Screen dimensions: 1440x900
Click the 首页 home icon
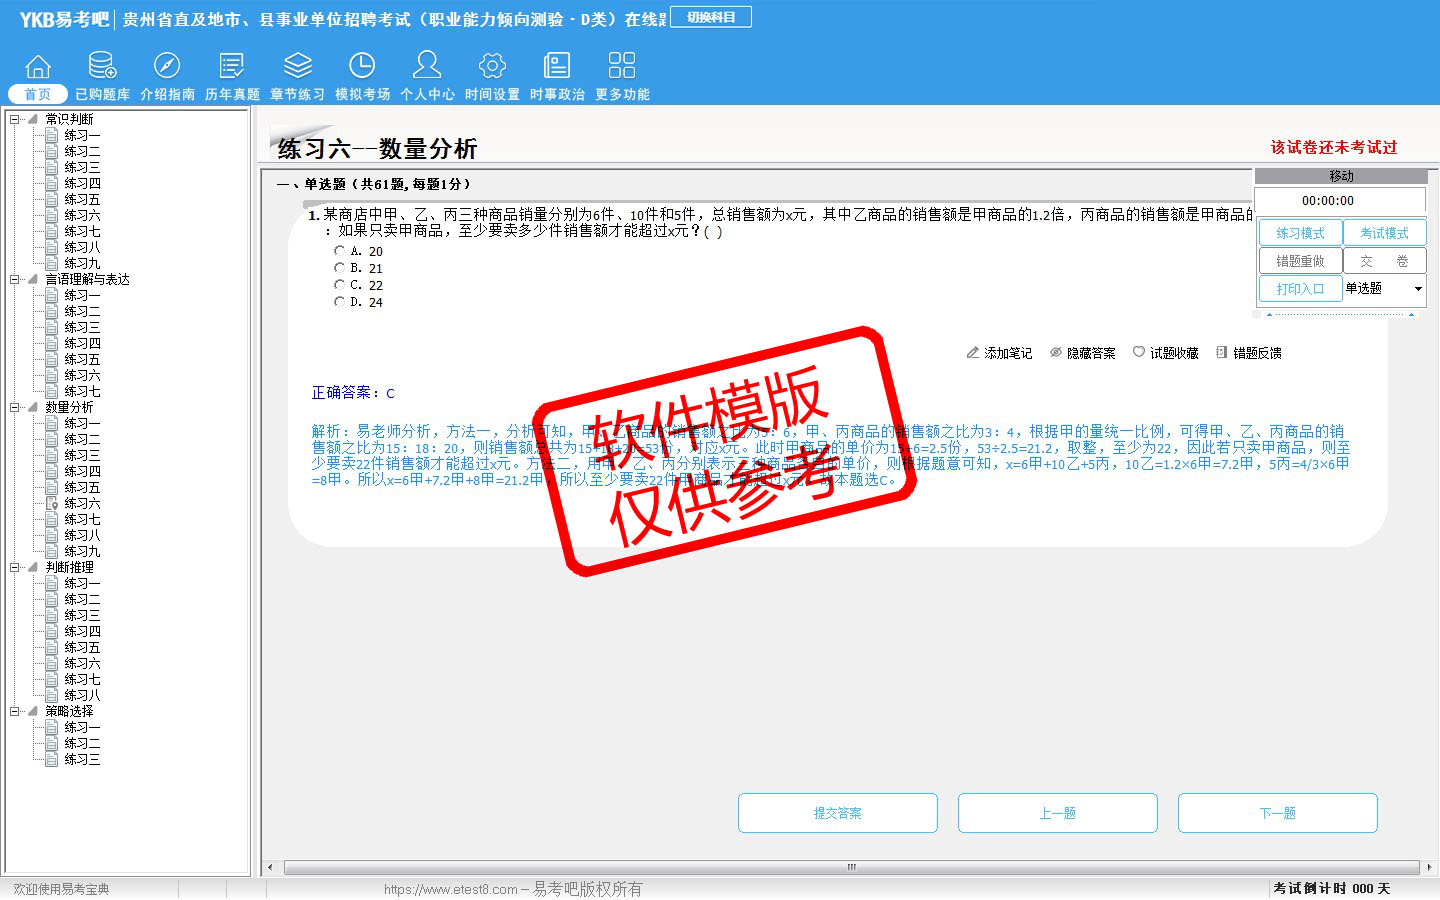pos(38,67)
